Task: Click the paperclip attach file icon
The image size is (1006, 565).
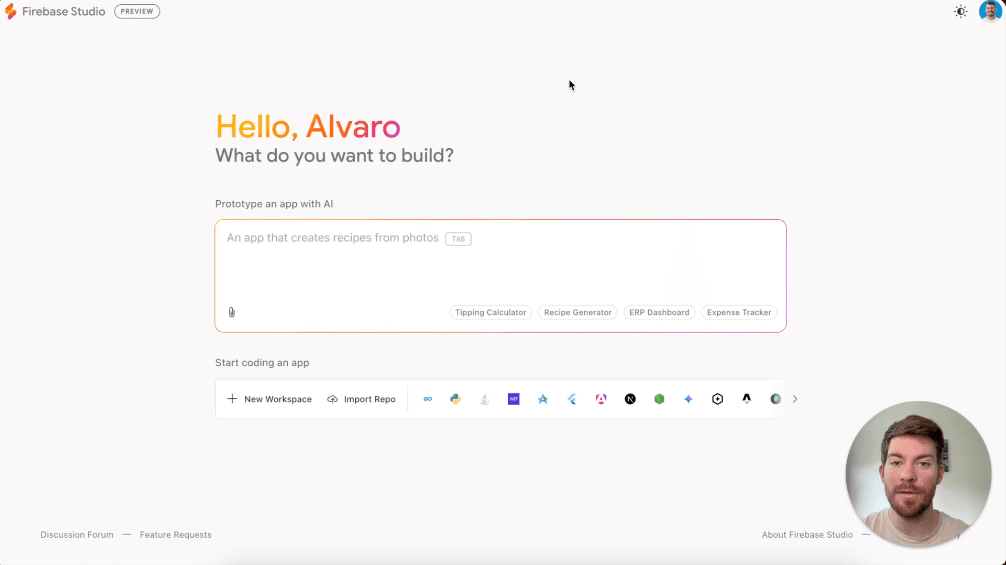Action: [x=232, y=312]
